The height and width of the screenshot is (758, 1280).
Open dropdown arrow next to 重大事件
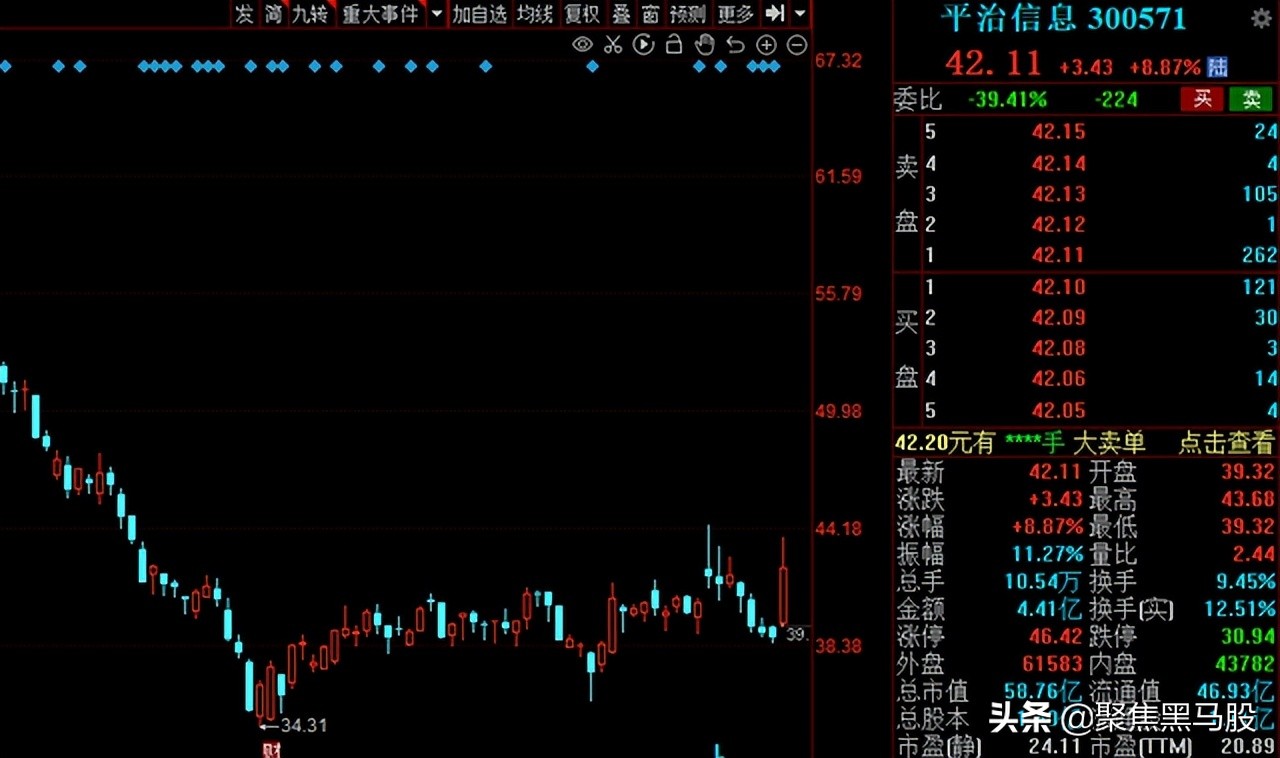point(436,14)
